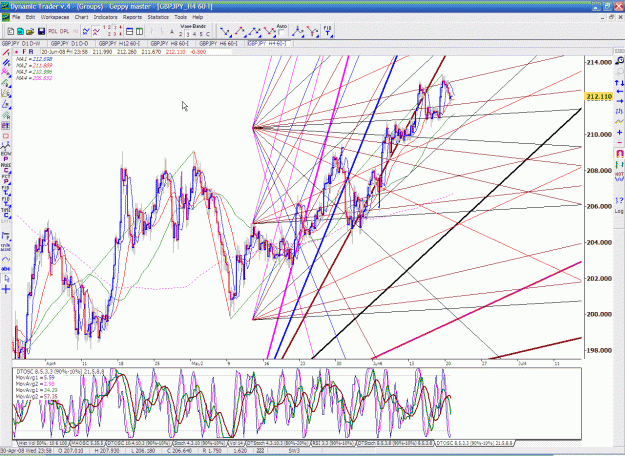Screen dimensions: 625x456
Task: Select the olive fan angles tool
Action: [6, 93]
